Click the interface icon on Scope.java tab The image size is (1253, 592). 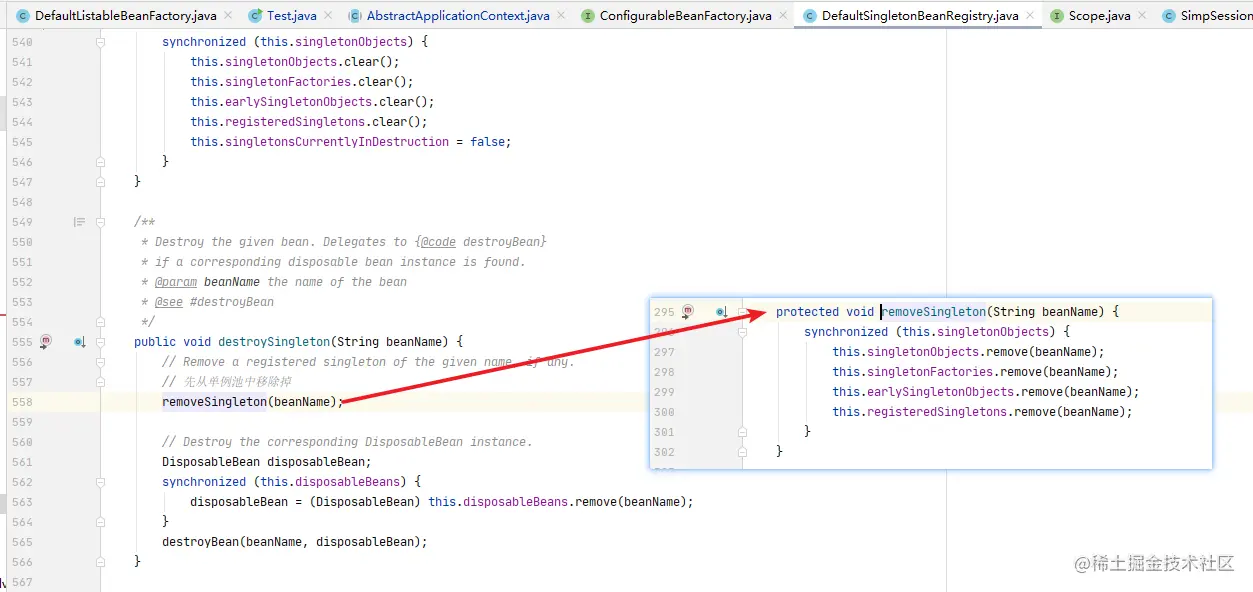click(1057, 16)
